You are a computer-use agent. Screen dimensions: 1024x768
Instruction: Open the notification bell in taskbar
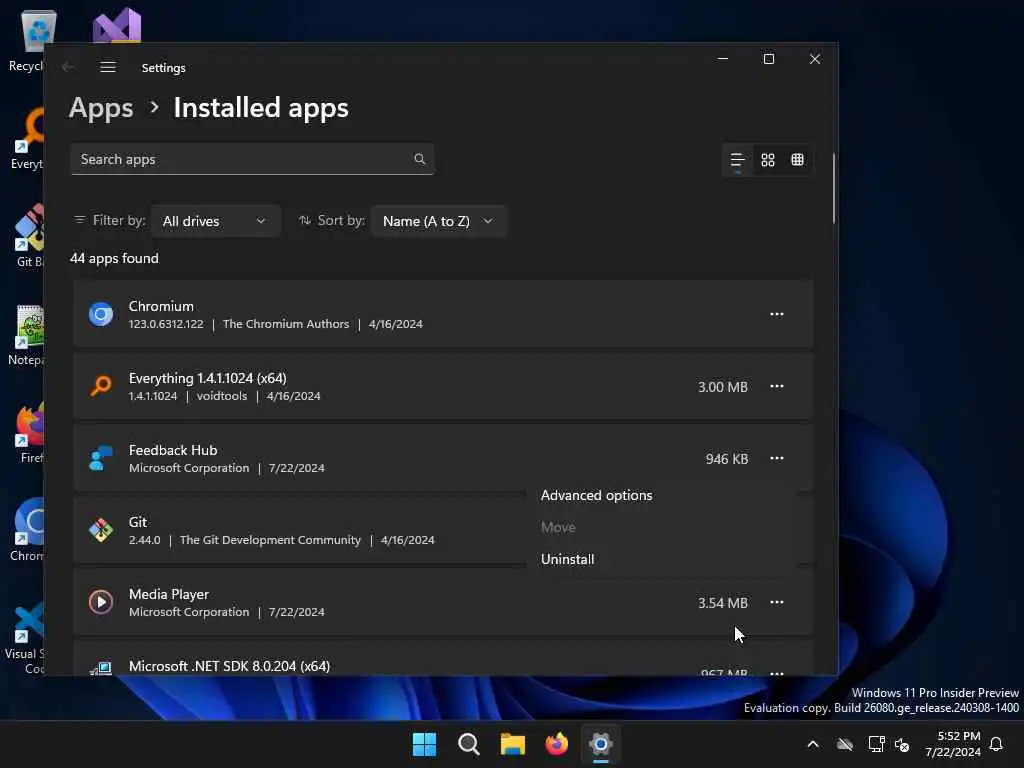click(997, 744)
